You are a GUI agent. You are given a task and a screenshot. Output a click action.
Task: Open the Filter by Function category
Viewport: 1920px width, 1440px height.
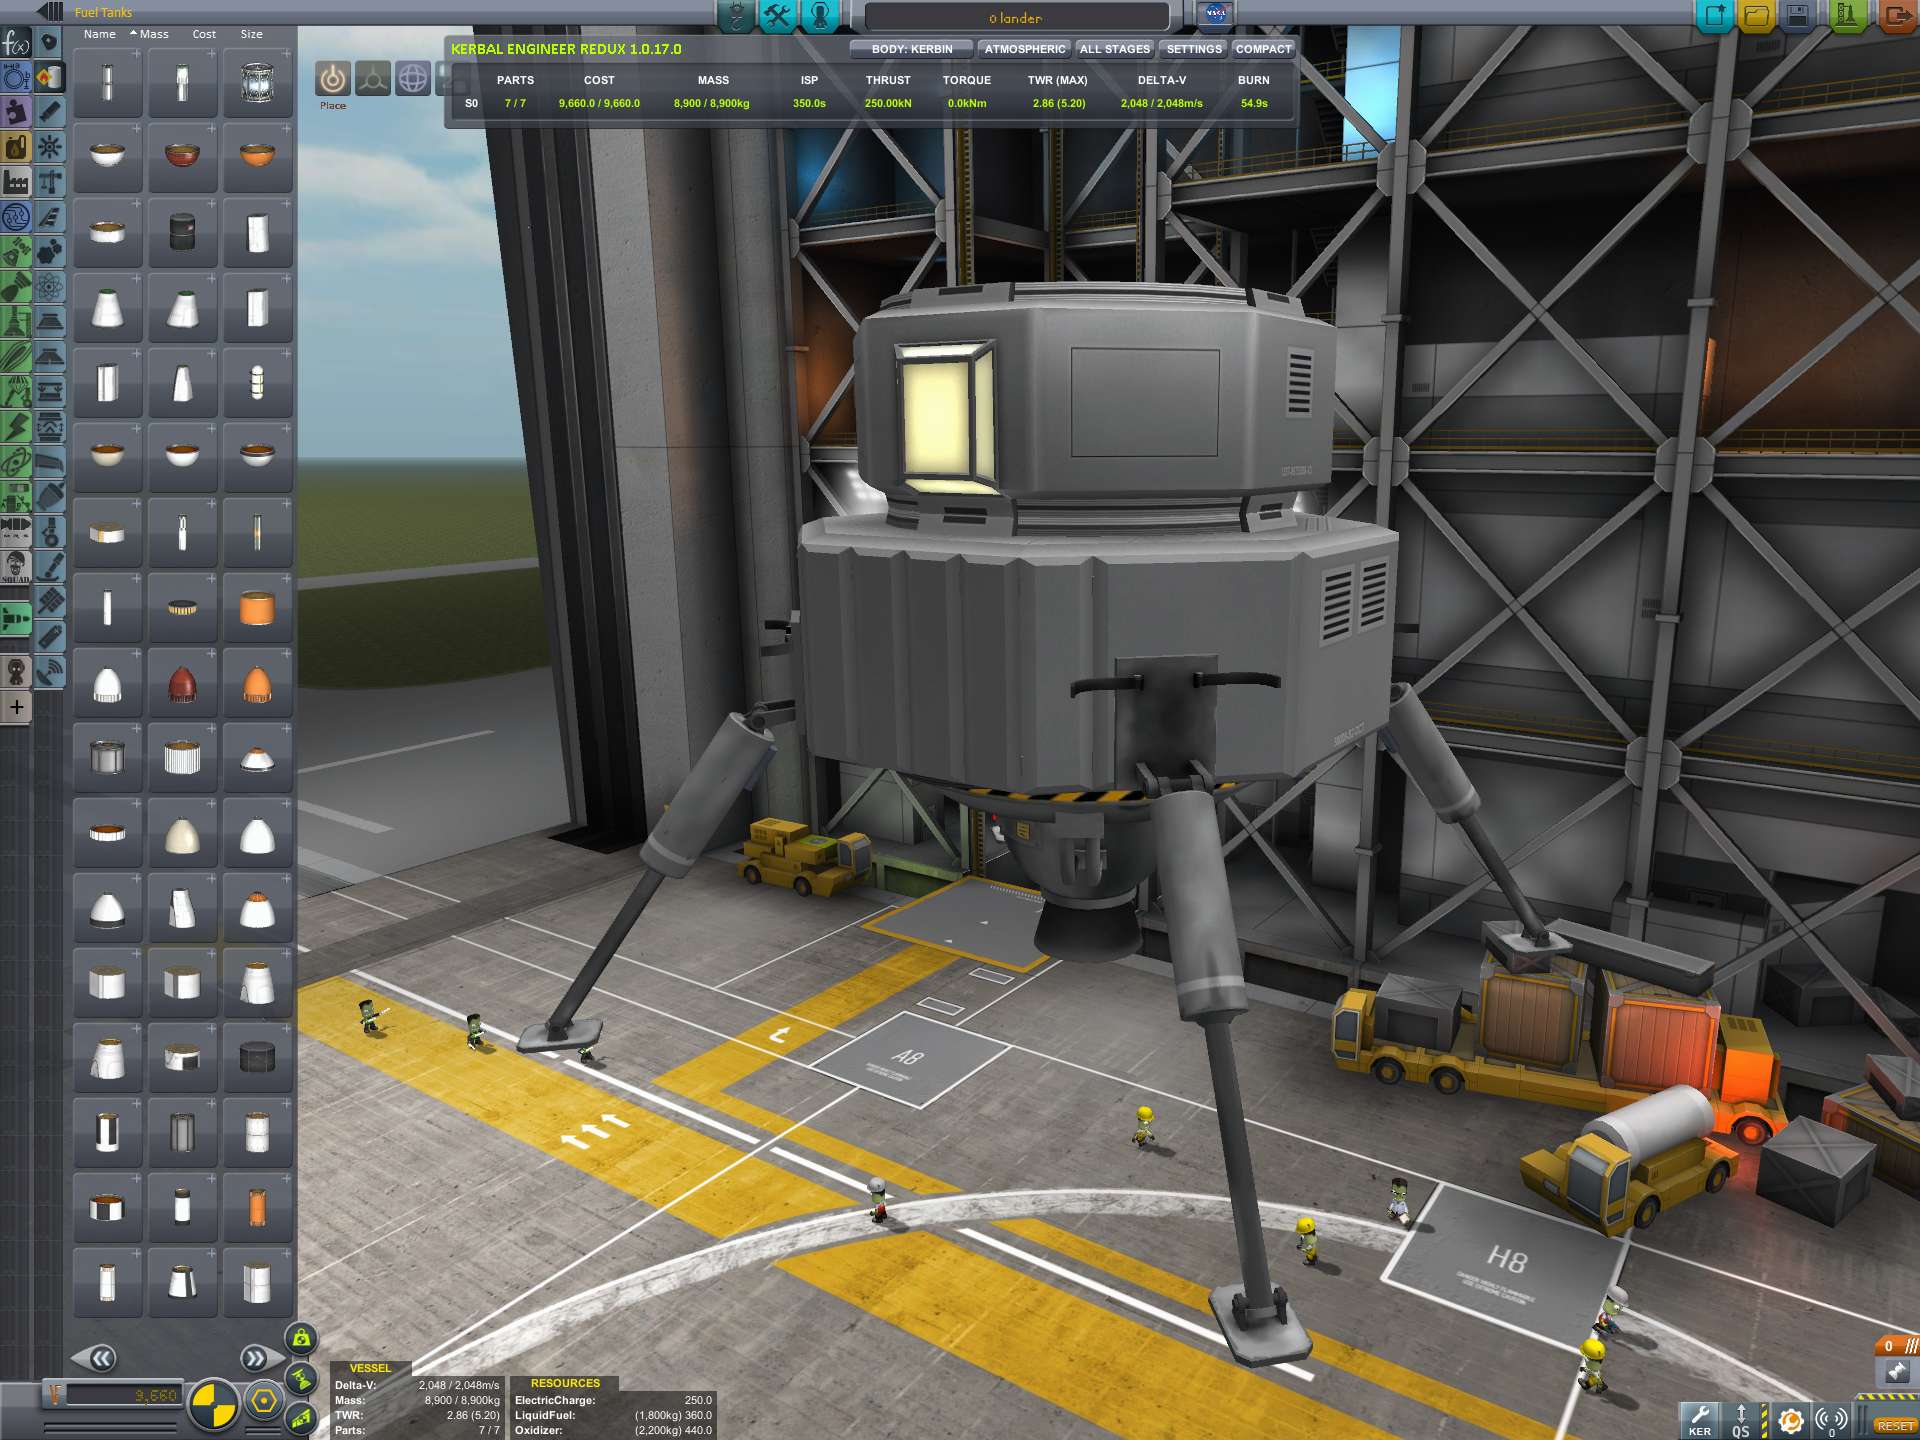[x=16, y=43]
